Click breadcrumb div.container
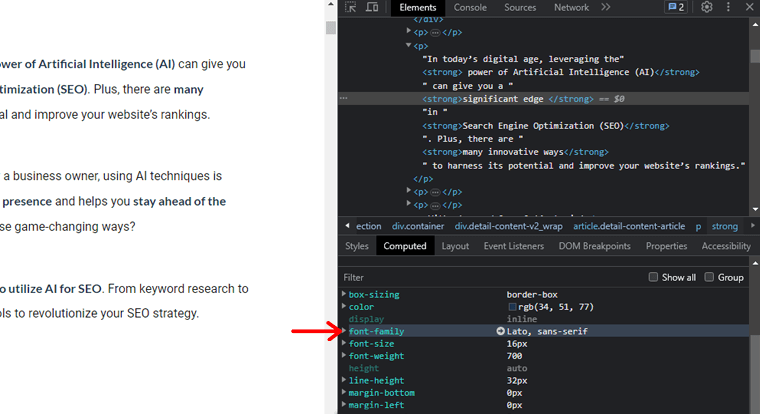Screen dimensions: 760x414 coord(418,226)
